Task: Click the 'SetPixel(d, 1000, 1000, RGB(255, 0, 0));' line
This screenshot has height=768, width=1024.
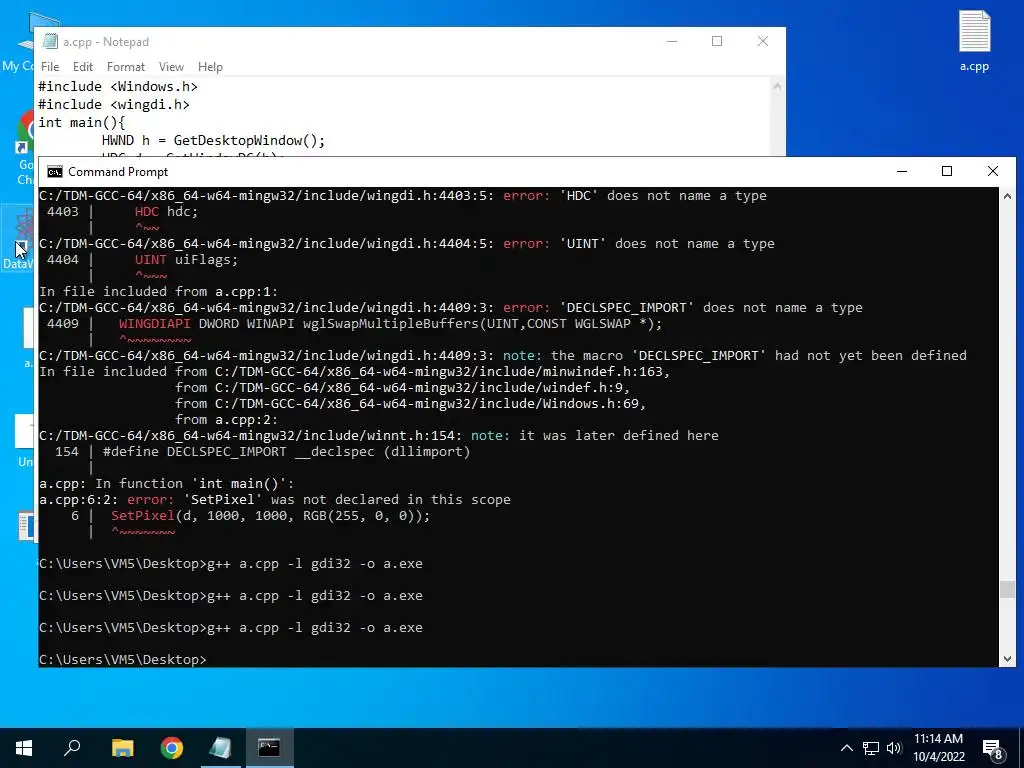Action: [270, 516]
